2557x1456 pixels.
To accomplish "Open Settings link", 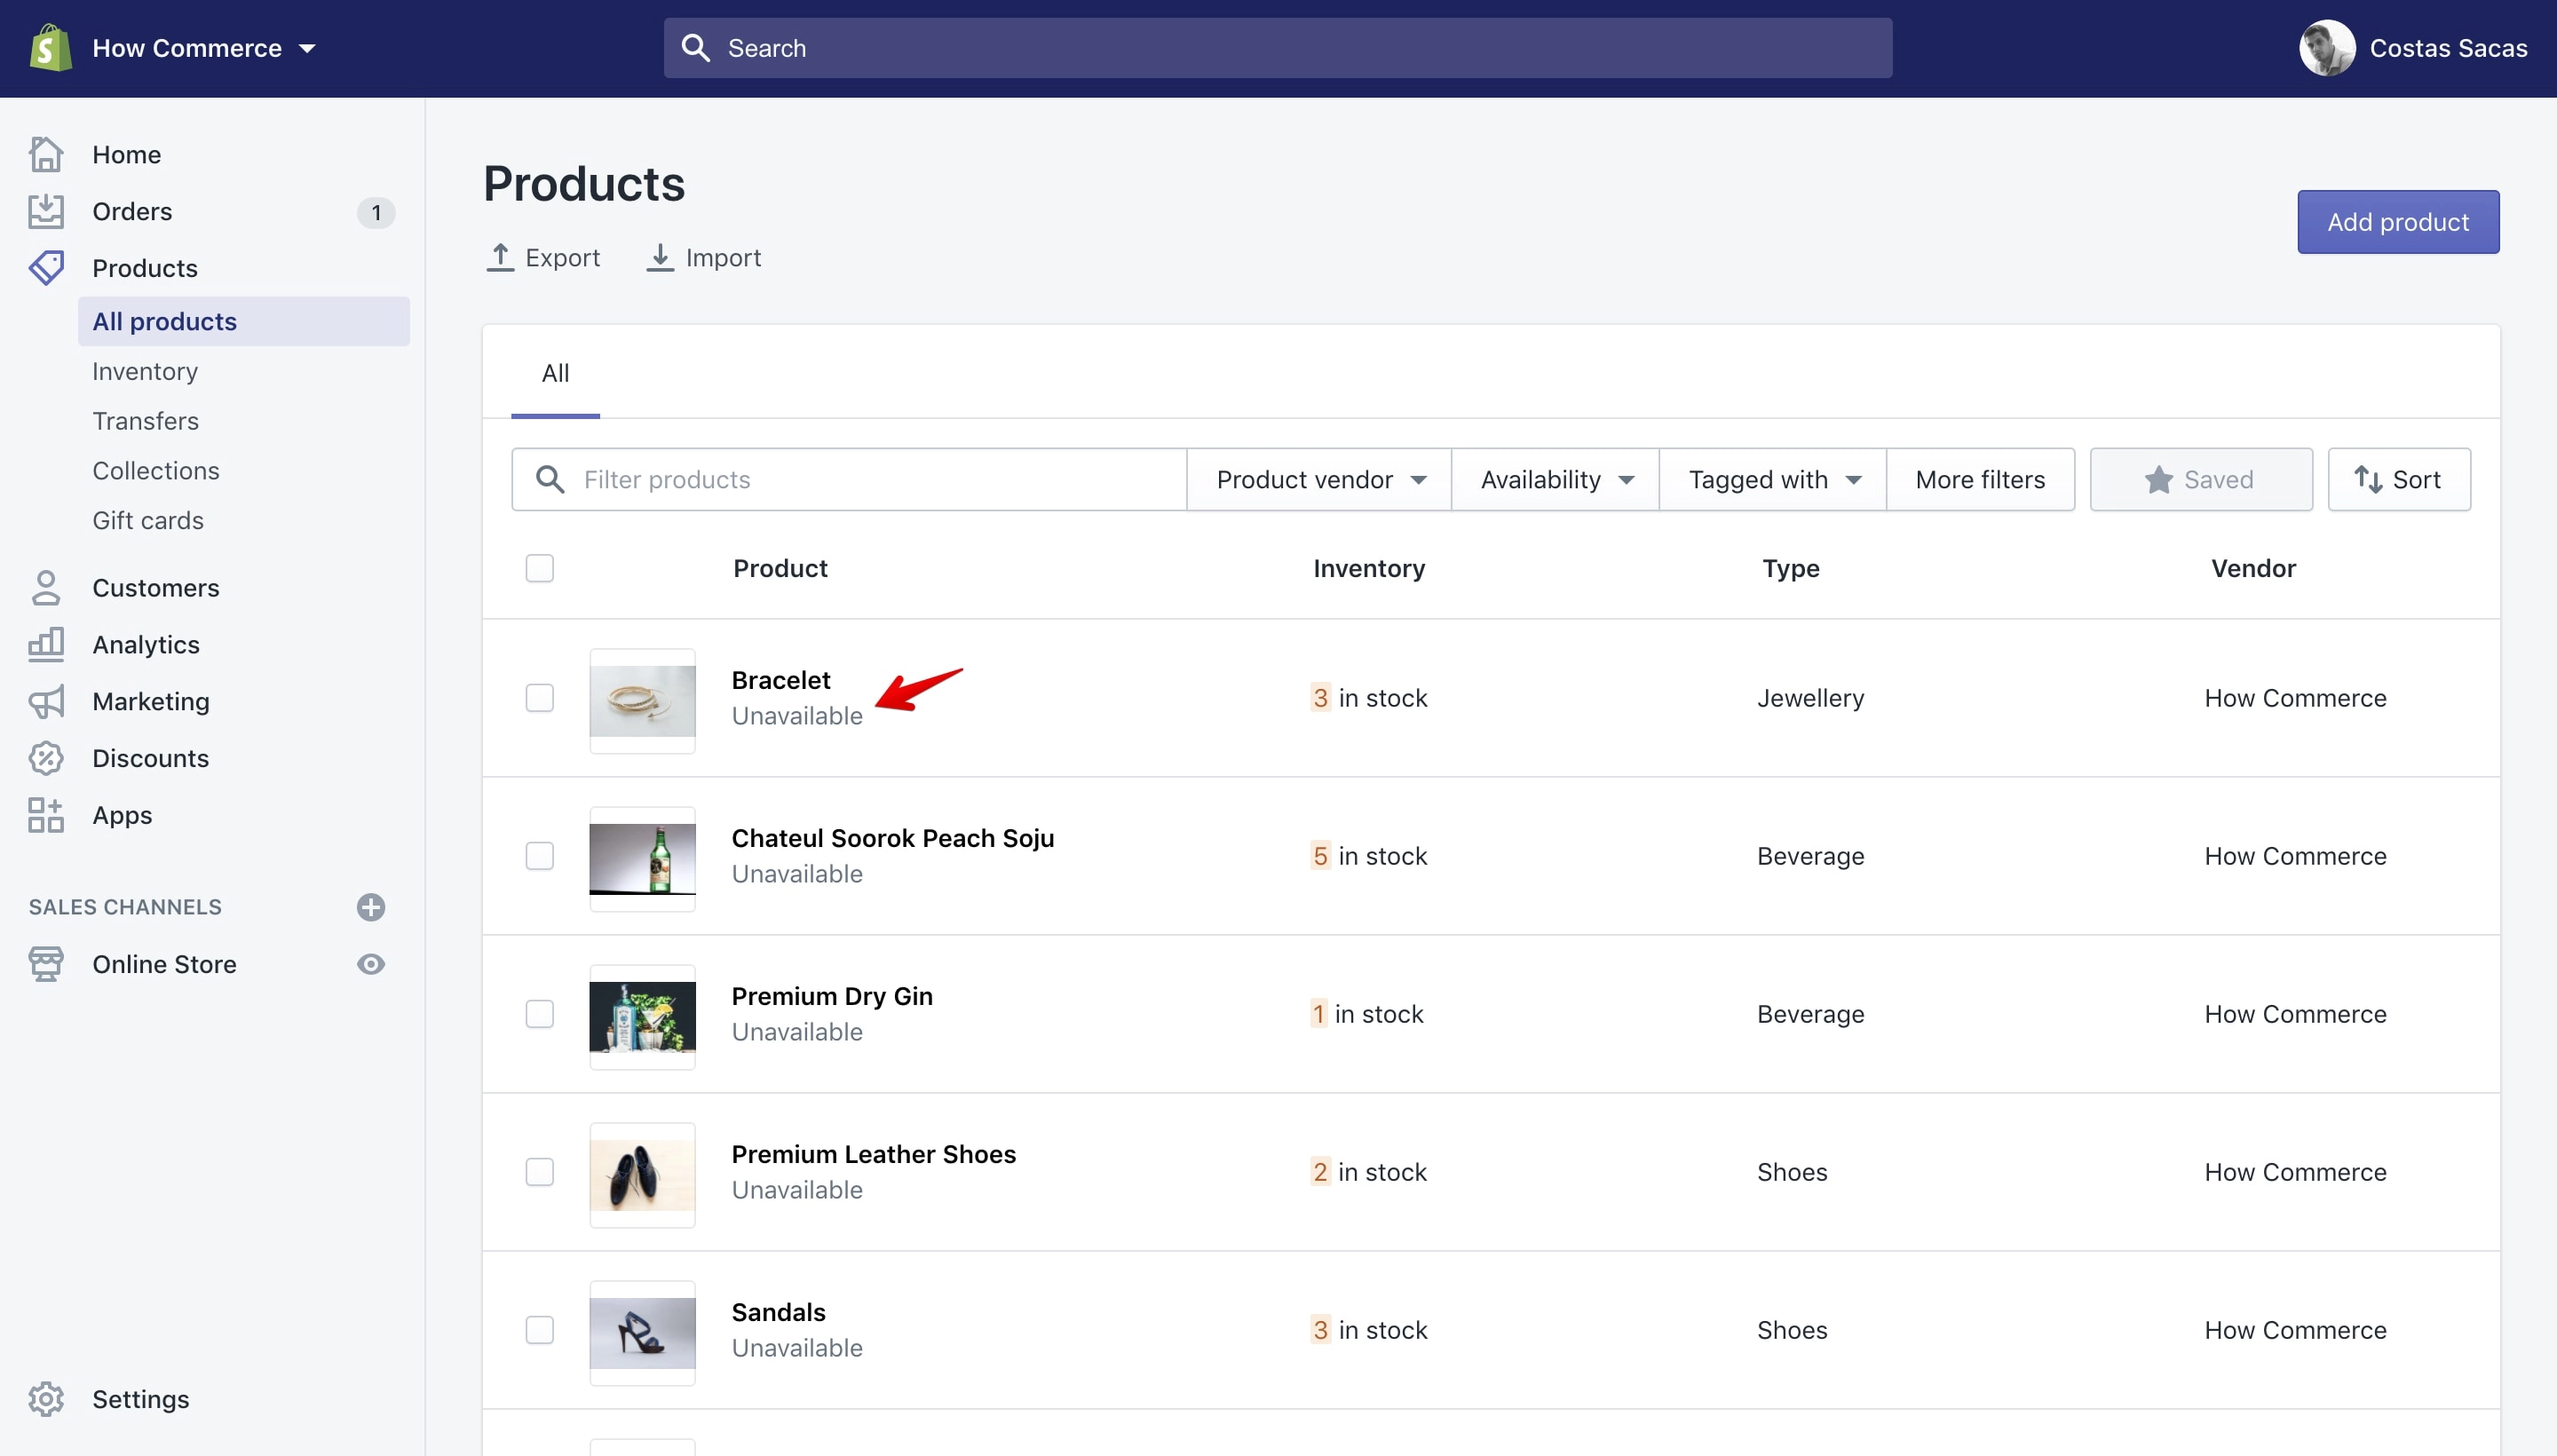I will [141, 1399].
